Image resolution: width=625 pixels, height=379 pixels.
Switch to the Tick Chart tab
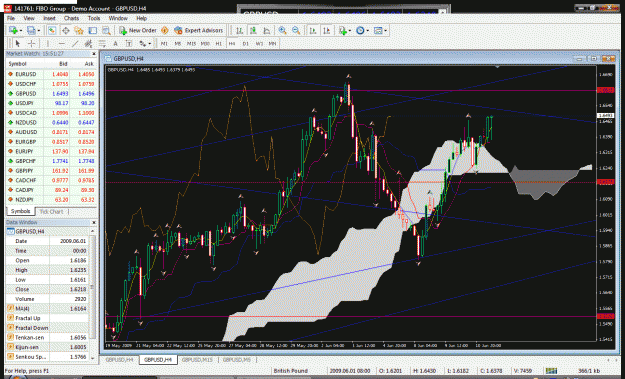51,212
